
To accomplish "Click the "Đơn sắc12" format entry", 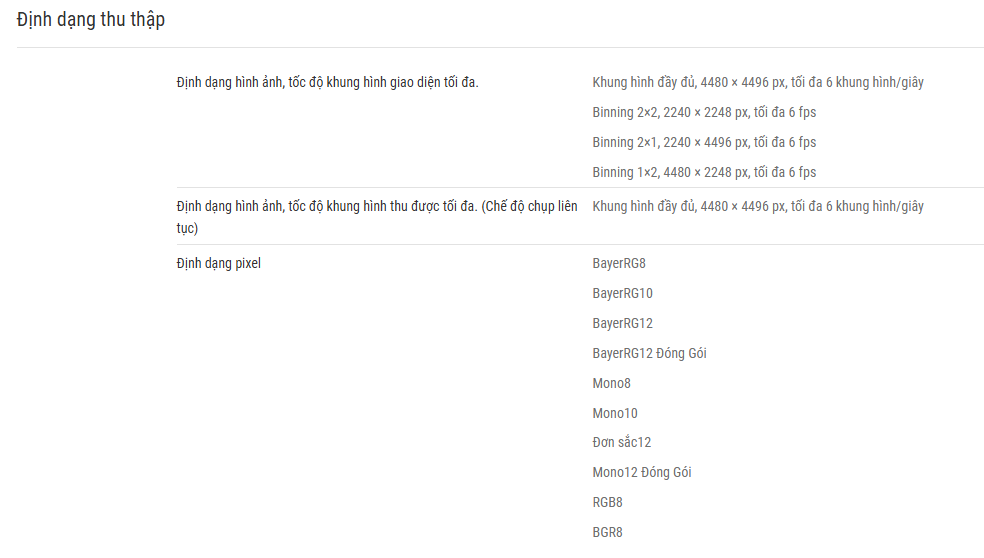I will pyautogui.click(x=622, y=443).
